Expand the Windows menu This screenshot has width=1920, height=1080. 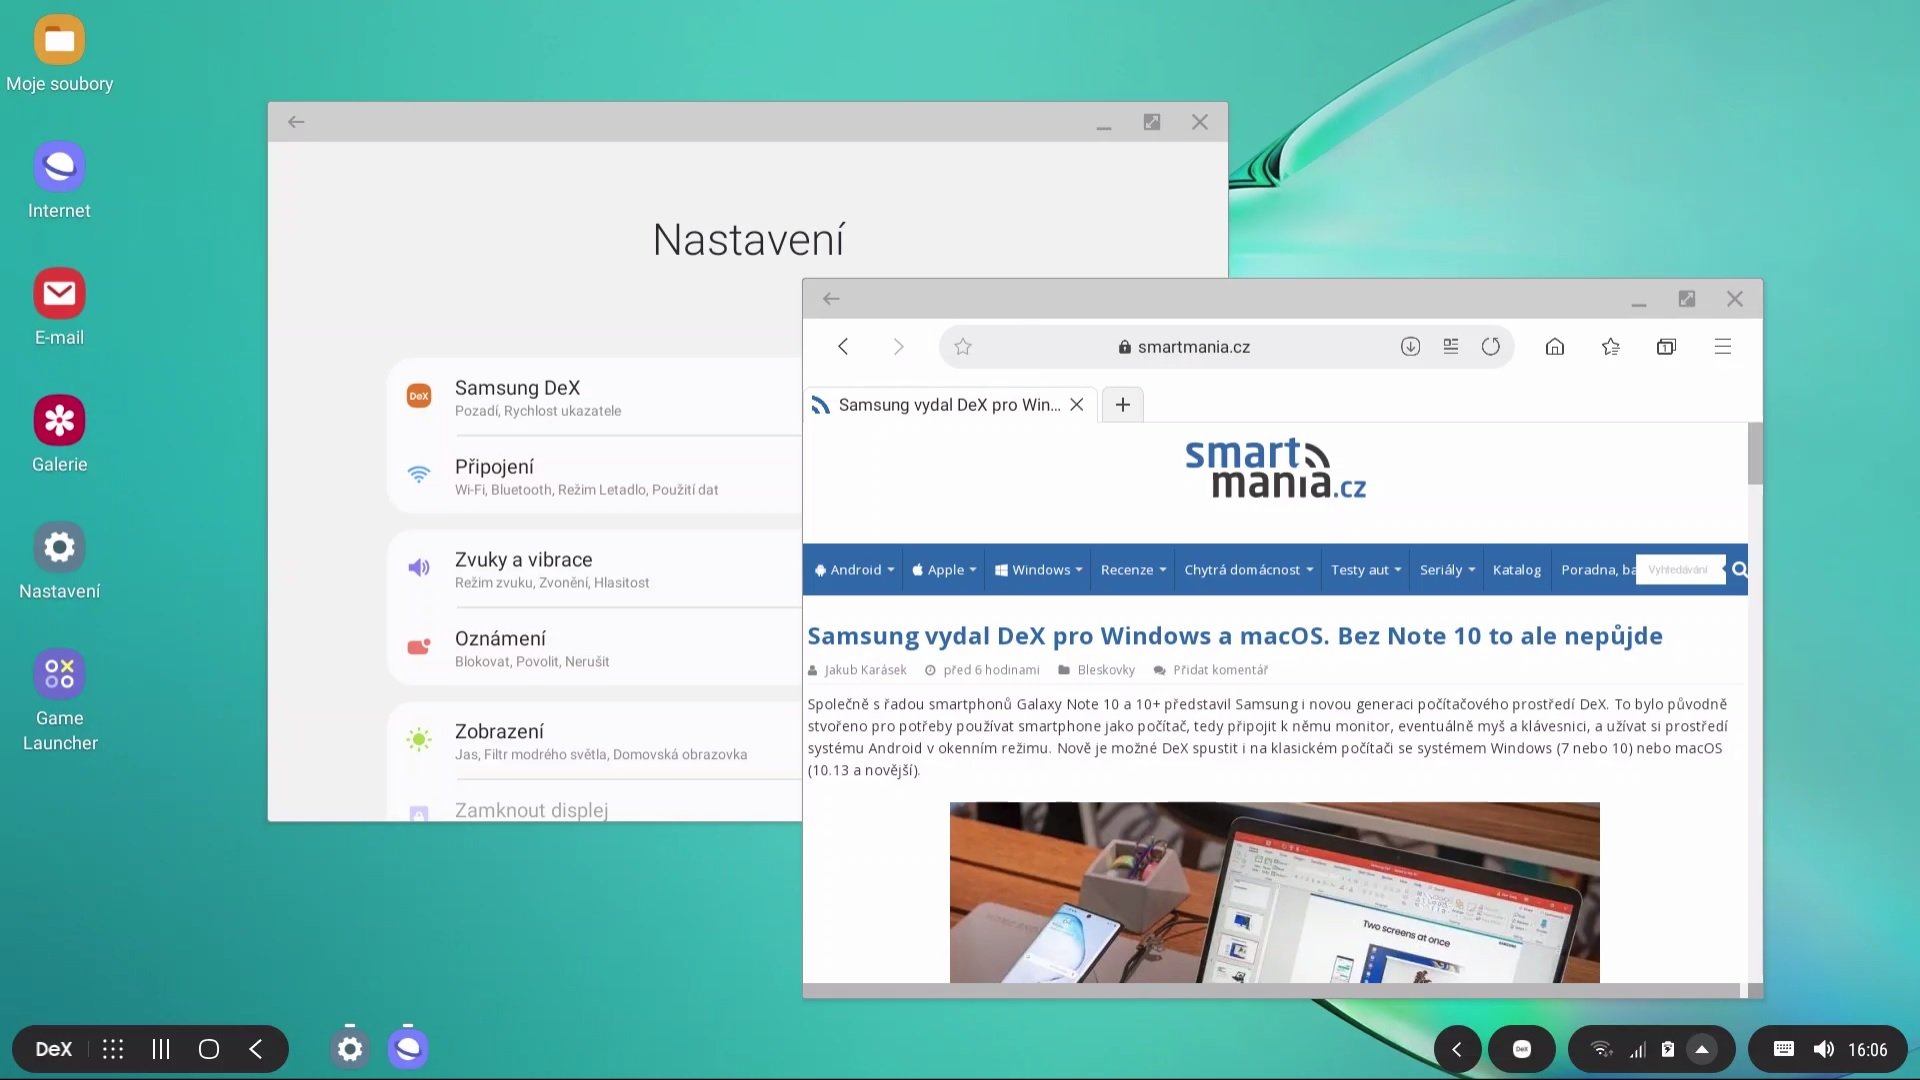(x=1039, y=570)
